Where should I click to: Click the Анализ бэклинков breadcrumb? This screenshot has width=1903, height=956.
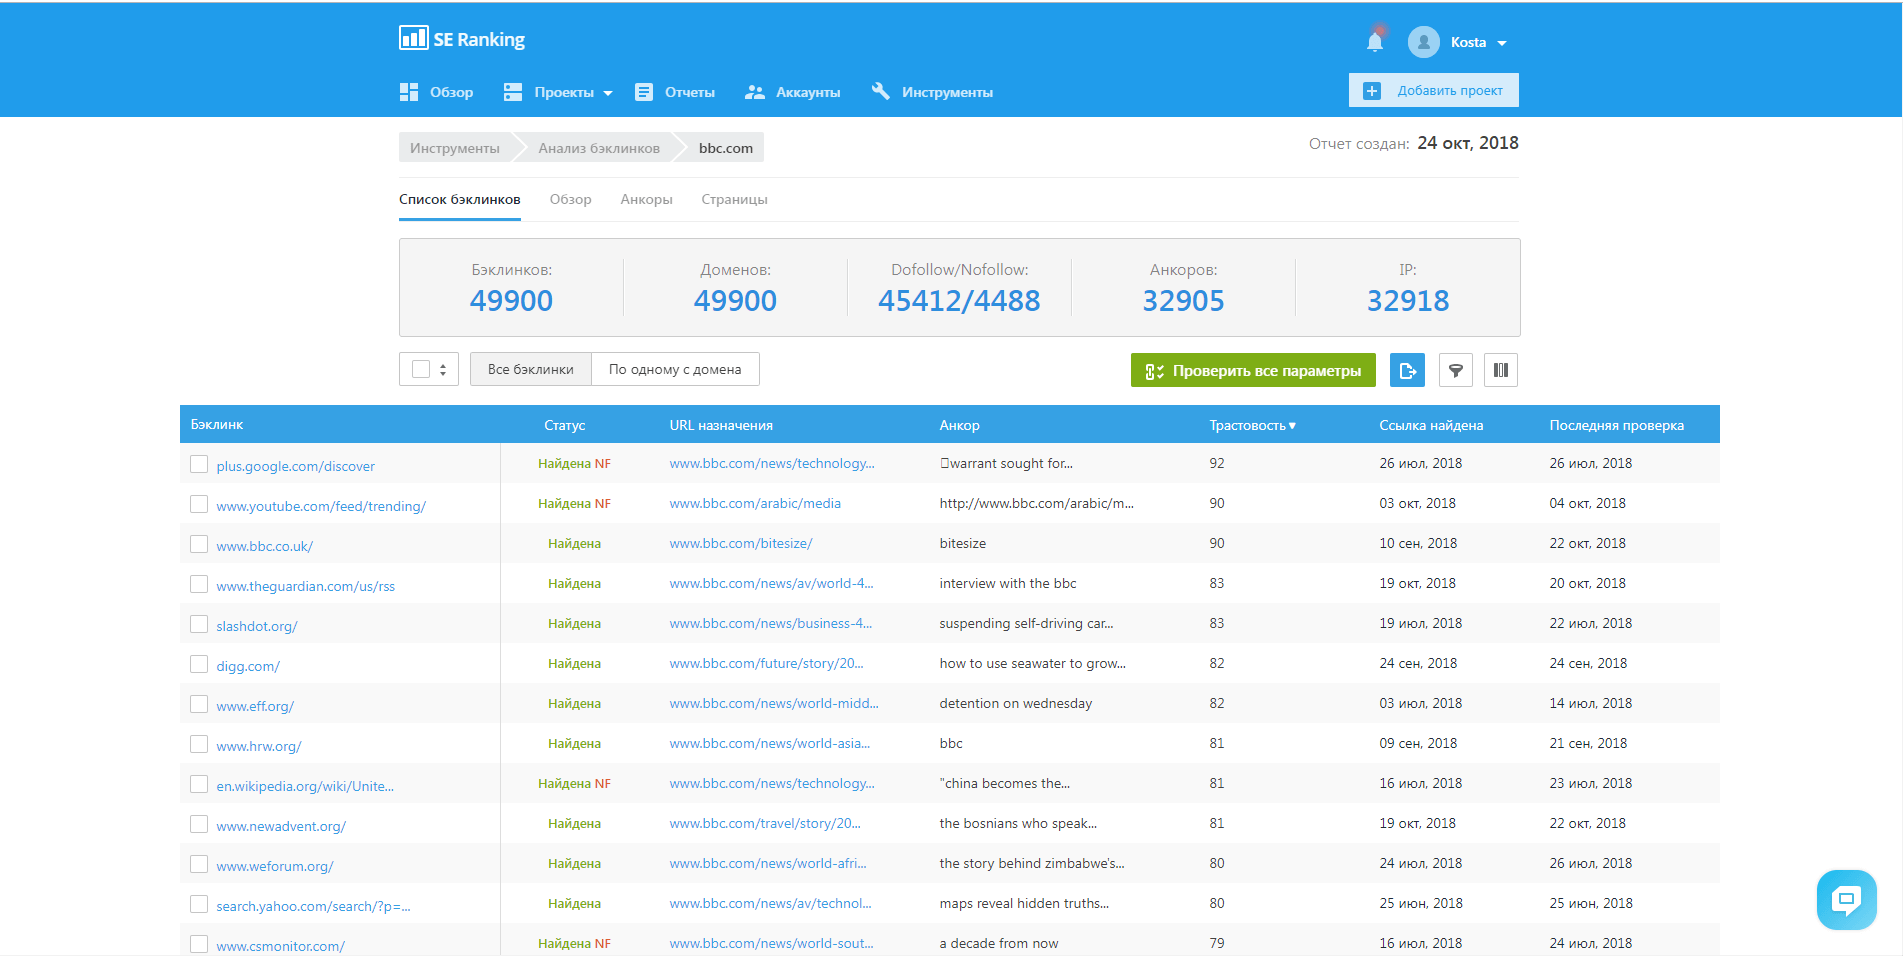click(599, 148)
